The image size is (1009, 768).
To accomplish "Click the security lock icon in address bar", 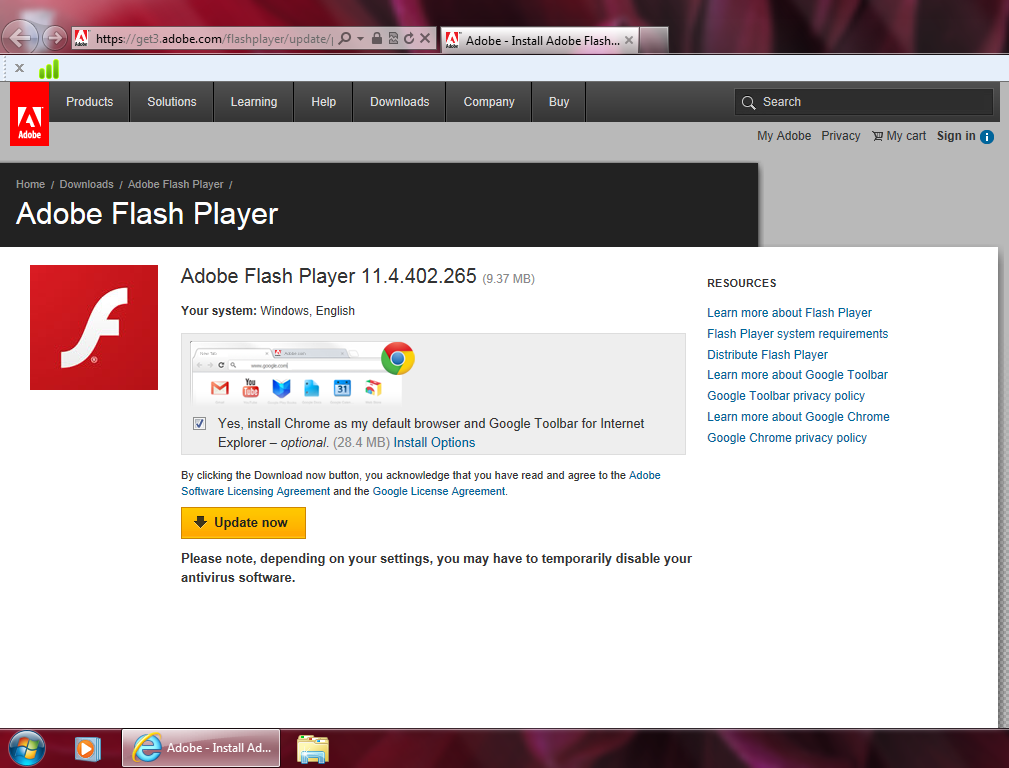I will 376,39.
